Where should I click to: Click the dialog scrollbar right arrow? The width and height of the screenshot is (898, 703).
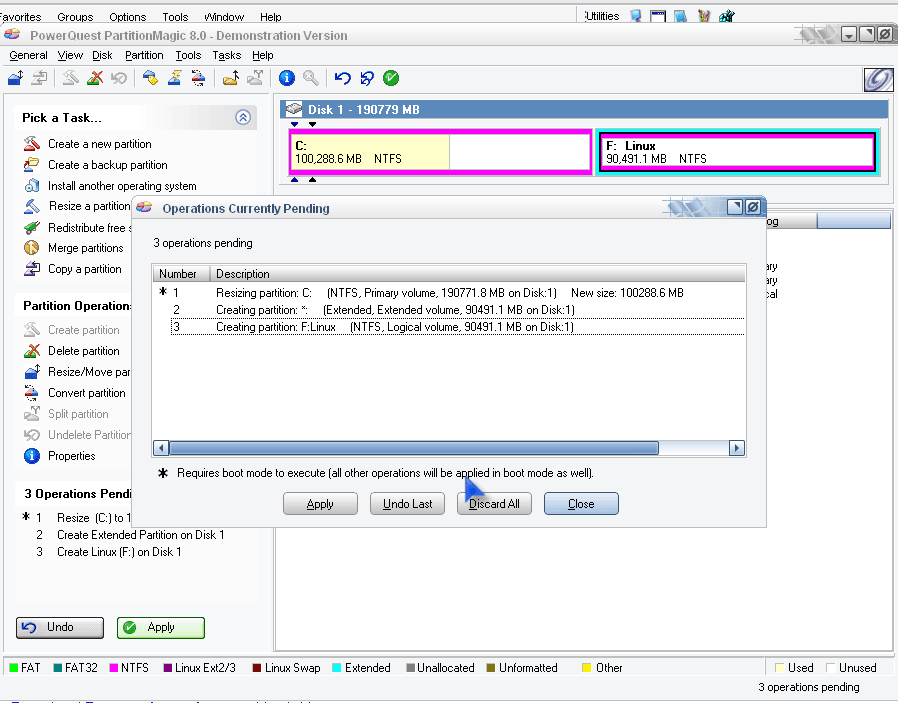pyautogui.click(x=737, y=449)
